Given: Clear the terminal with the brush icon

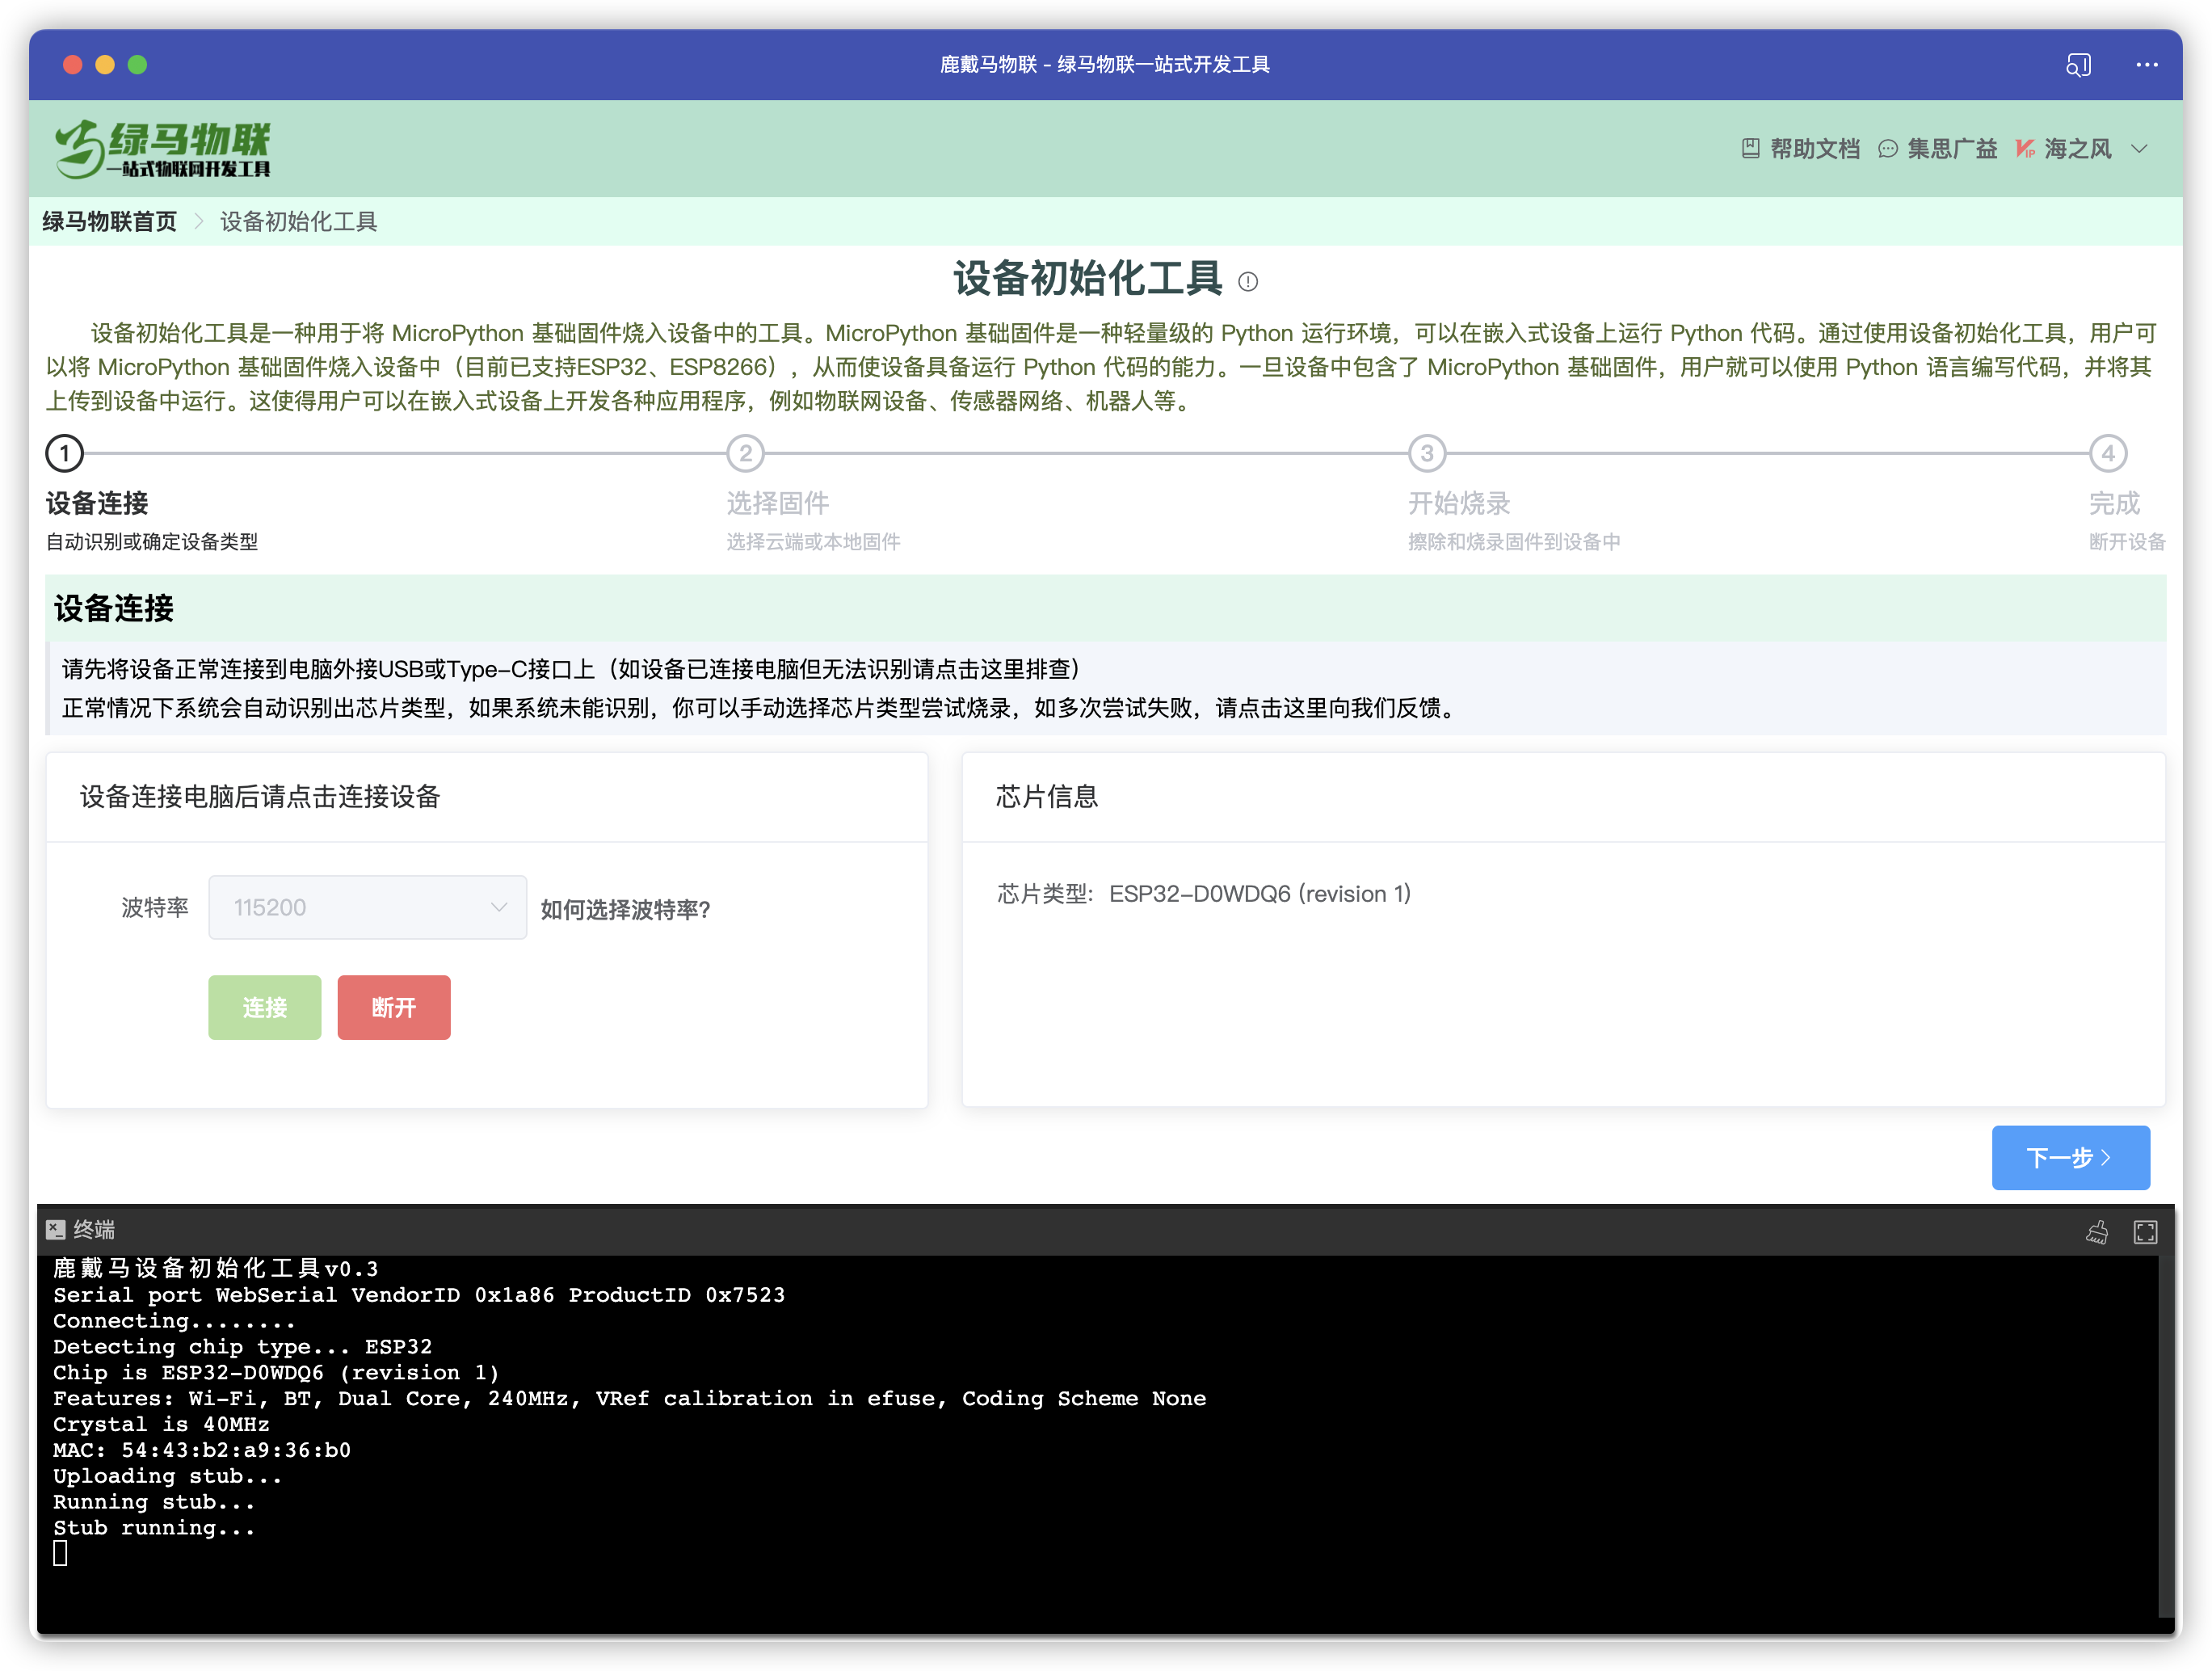Looking at the screenshot, I should coord(2098,1231).
